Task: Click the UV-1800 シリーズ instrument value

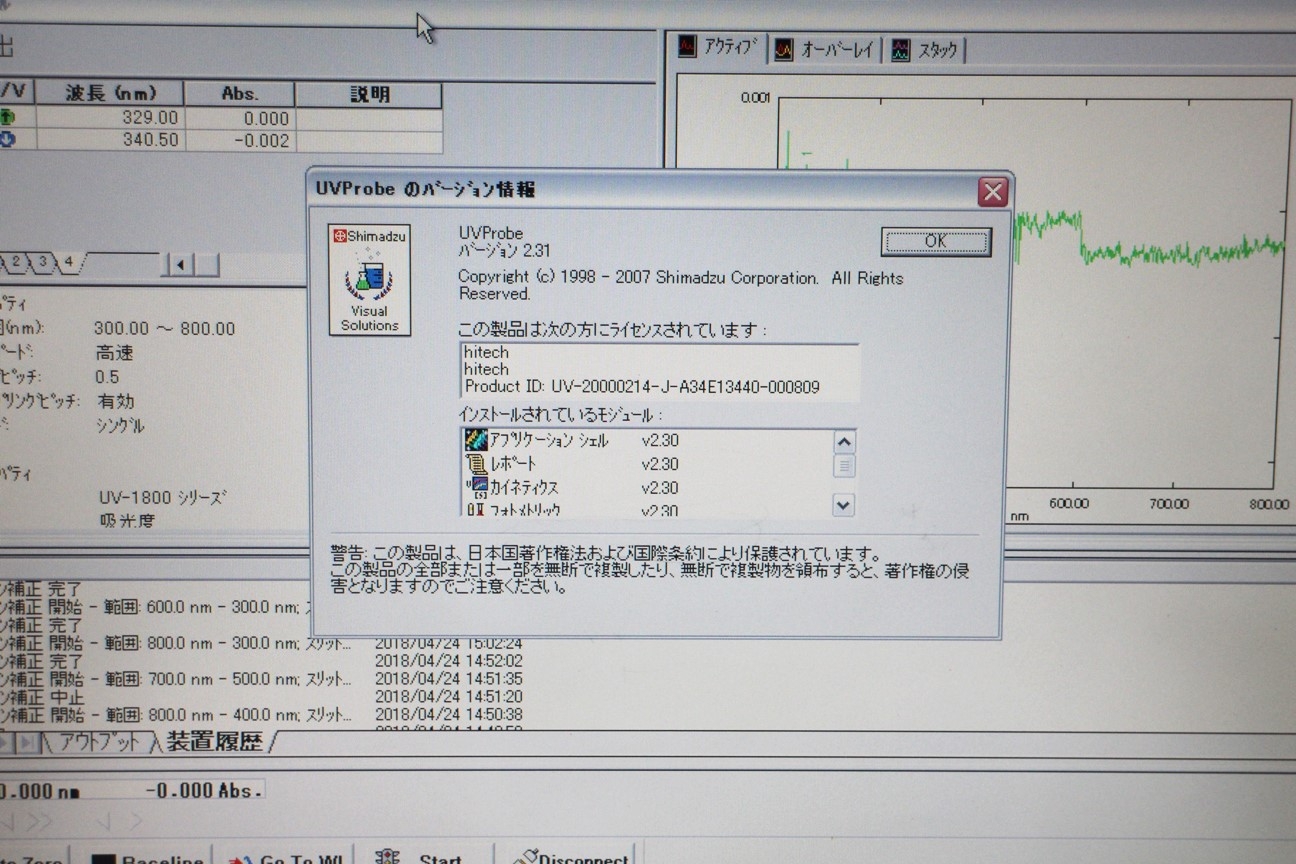Action: coord(163,497)
